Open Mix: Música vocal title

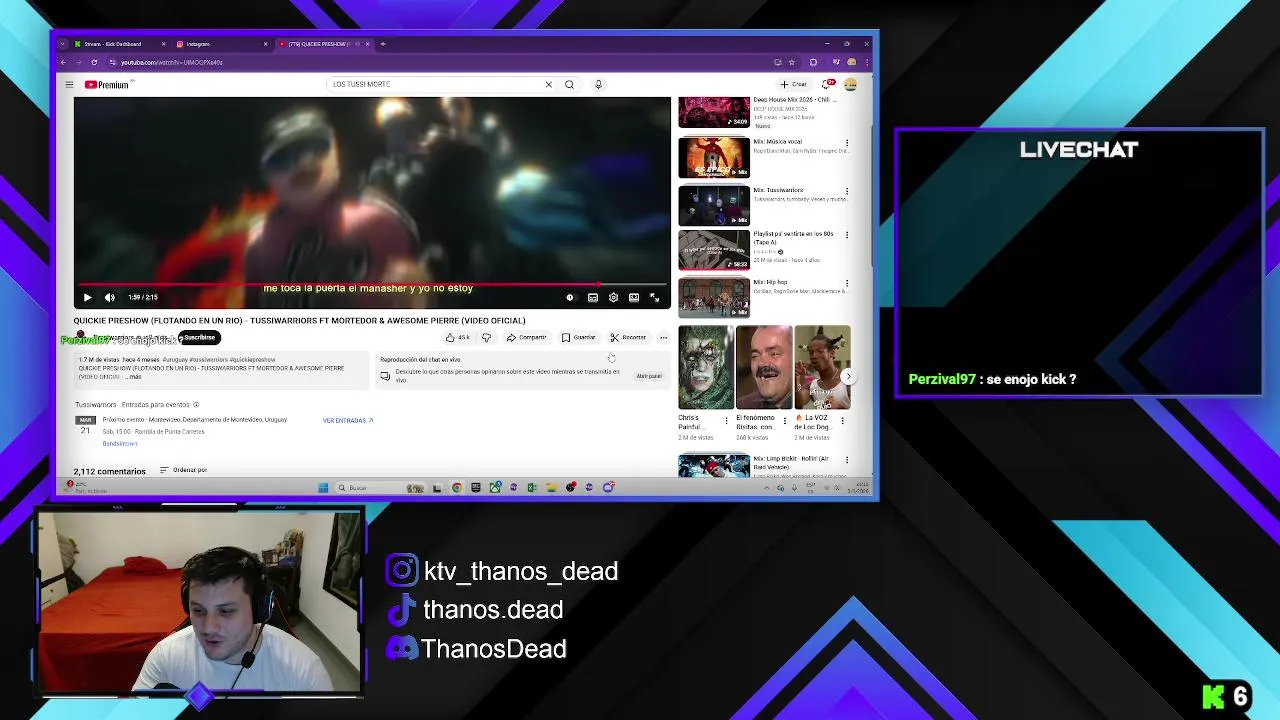pyautogui.click(x=778, y=142)
